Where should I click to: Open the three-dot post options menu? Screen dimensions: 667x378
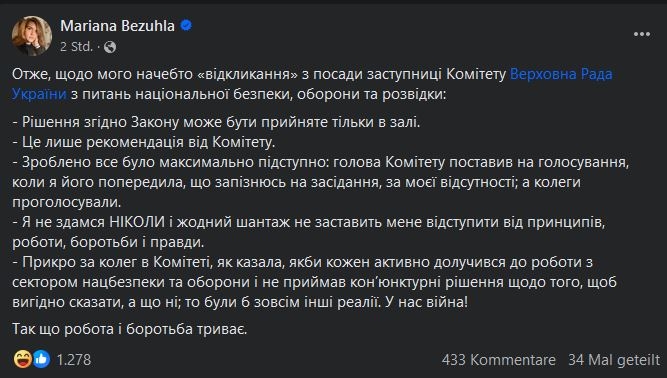pyautogui.click(x=641, y=34)
